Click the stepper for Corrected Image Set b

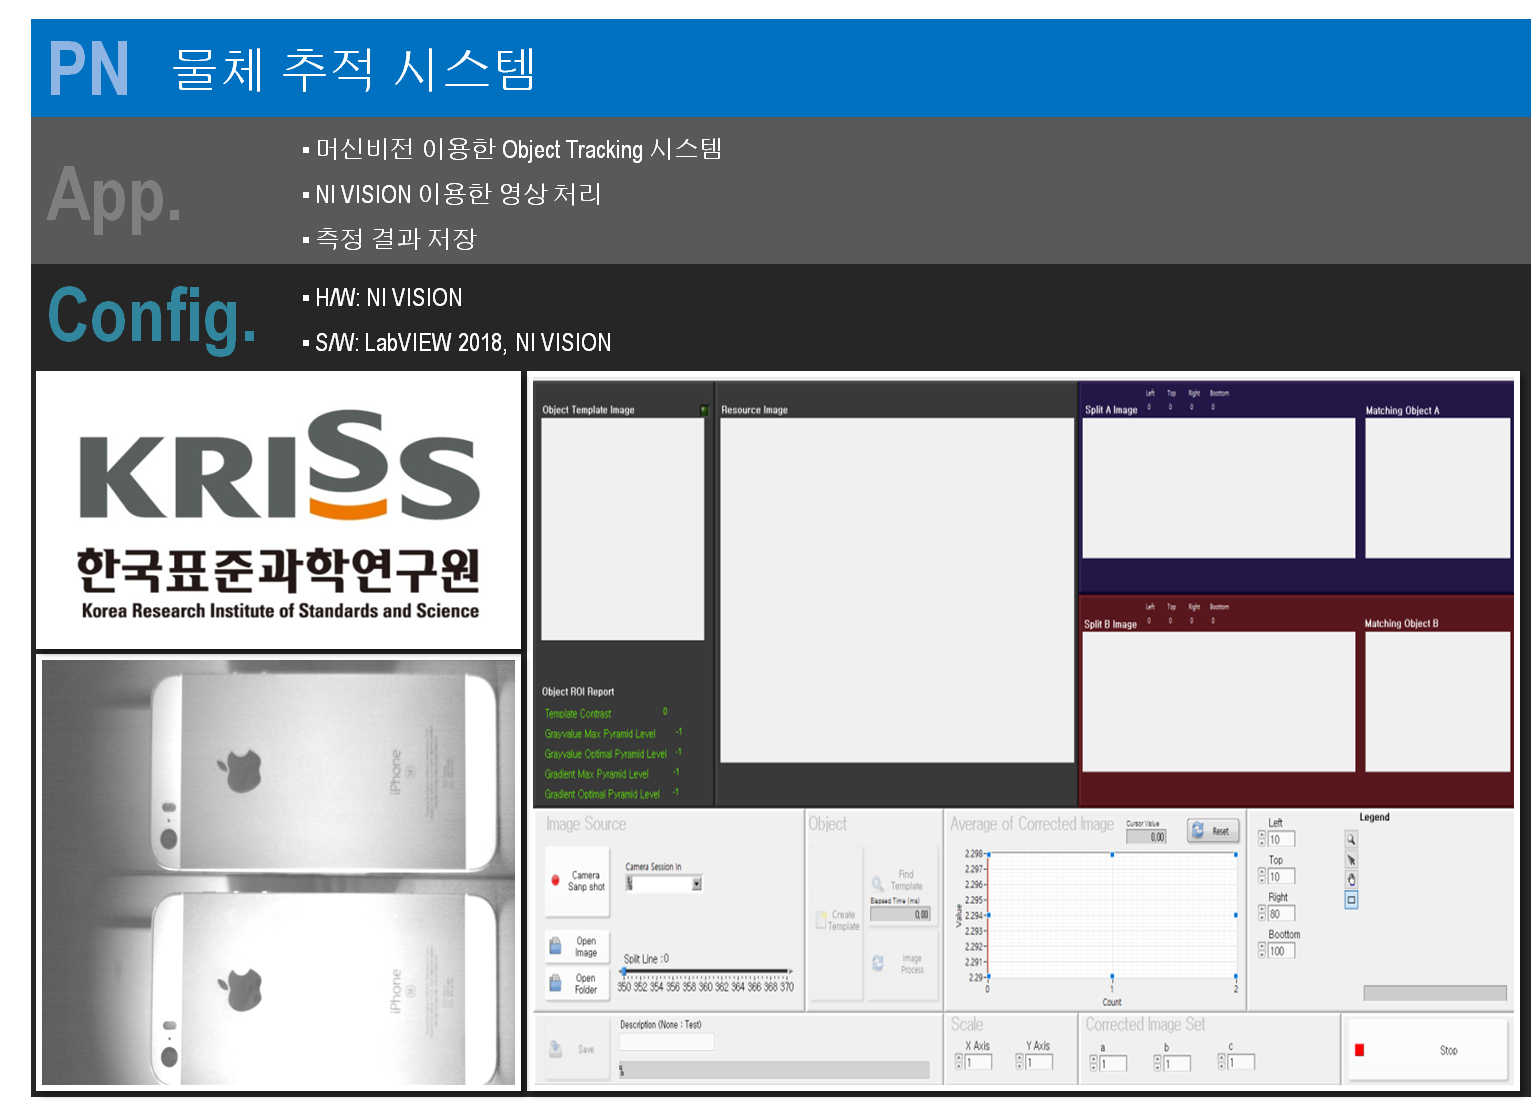pyautogui.click(x=1158, y=1063)
